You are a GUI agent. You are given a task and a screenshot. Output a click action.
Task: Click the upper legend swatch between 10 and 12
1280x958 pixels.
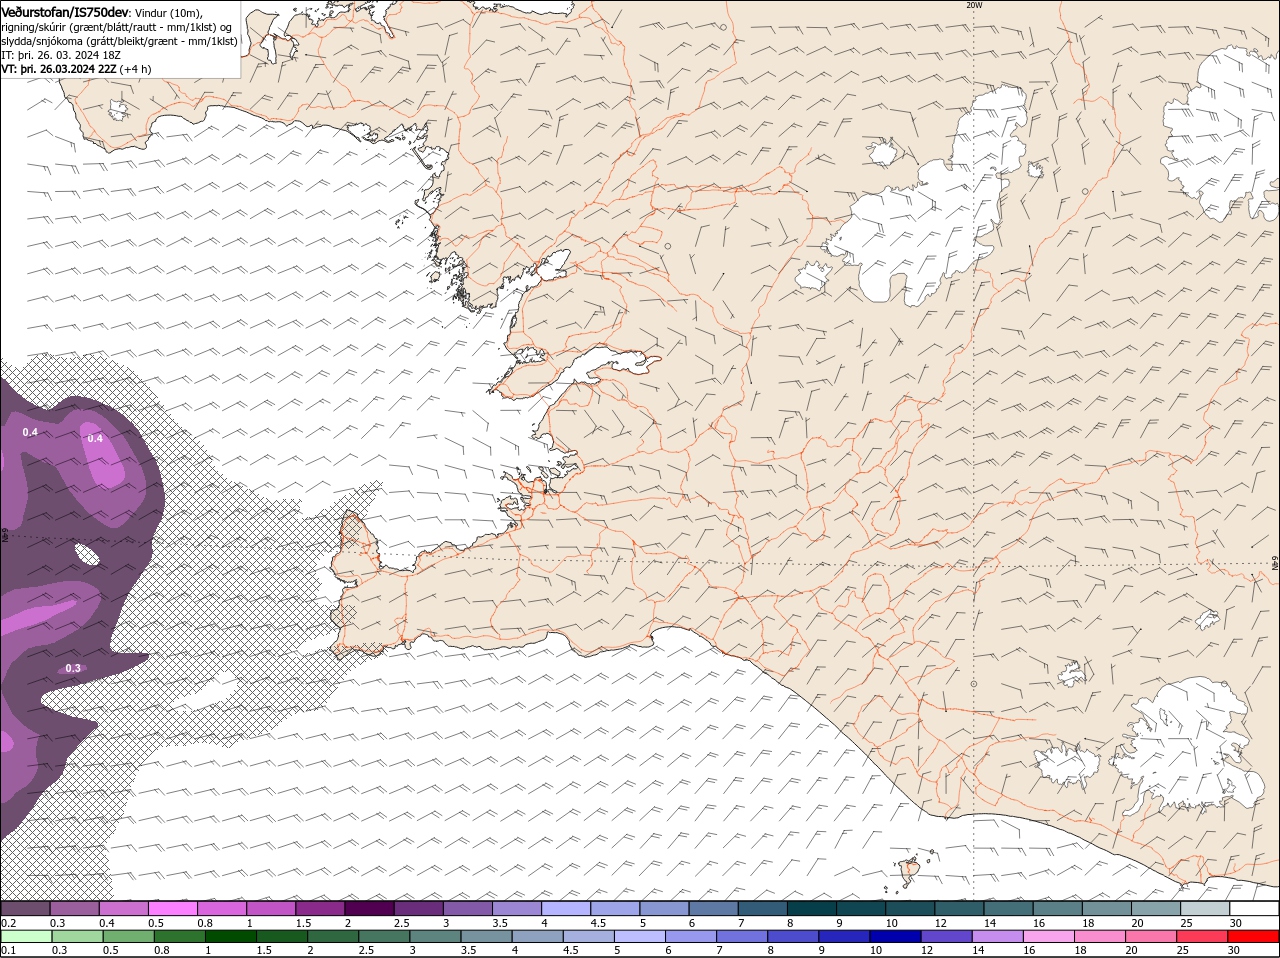[x=910, y=908]
